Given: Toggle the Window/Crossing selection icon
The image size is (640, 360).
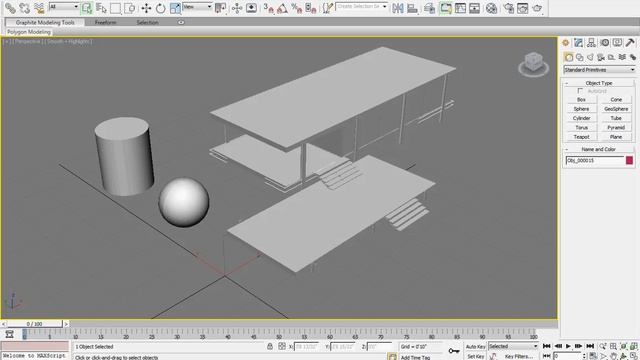Looking at the screenshot, I should 129,8.
